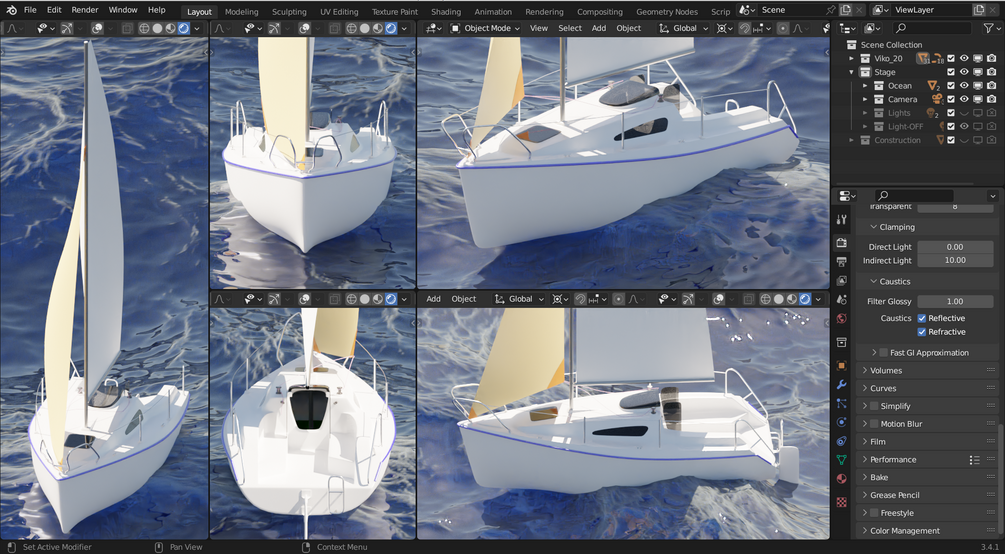Open the Object Data green triangle tab
This screenshot has width=1005, height=554.
[842, 460]
